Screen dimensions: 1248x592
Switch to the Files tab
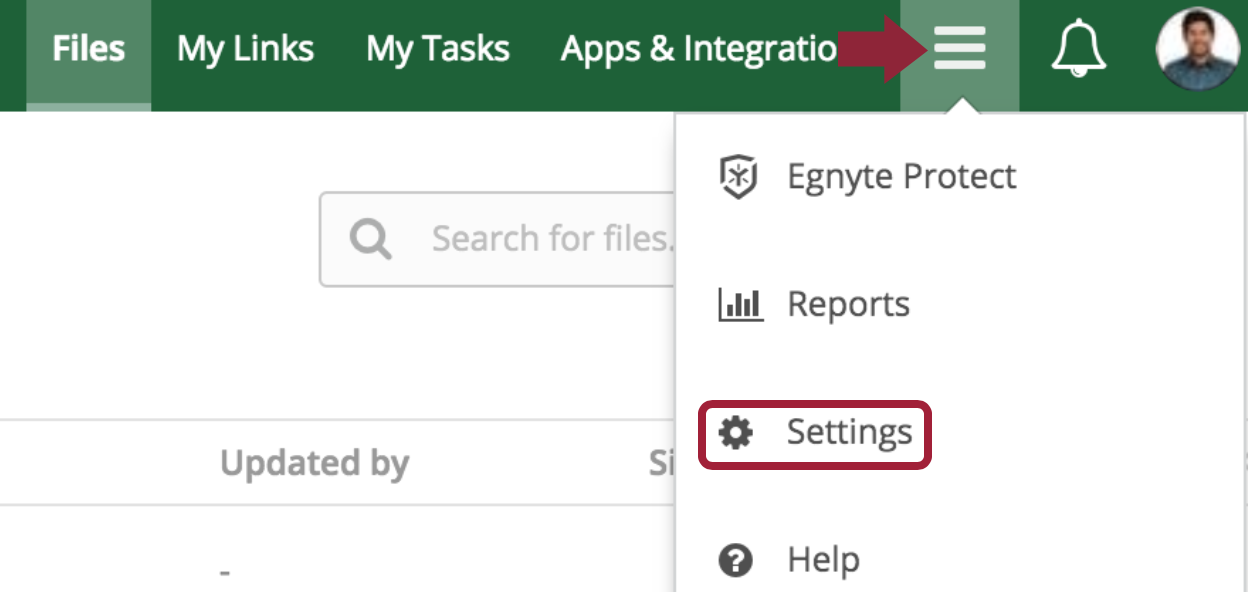88,48
